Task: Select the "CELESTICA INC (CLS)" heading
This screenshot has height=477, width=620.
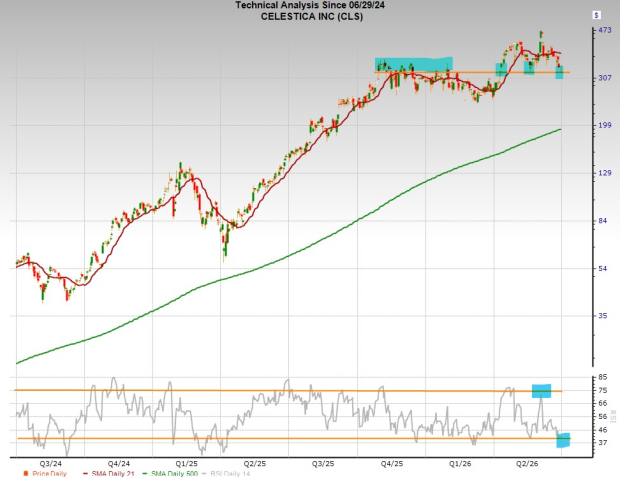Action: pos(312,17)
